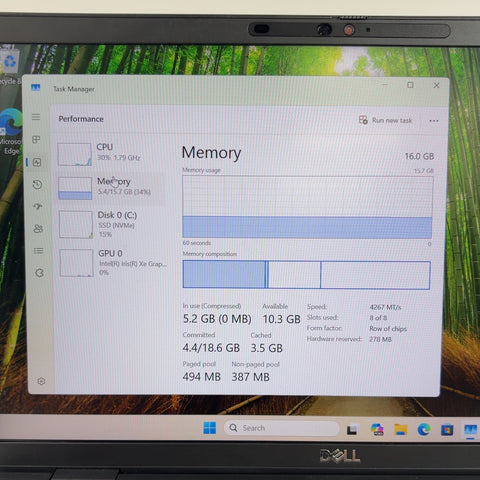Open the Services sidebar icon
Image resolution: width=480 pixels, height=480 pixels.
[39, 273]
